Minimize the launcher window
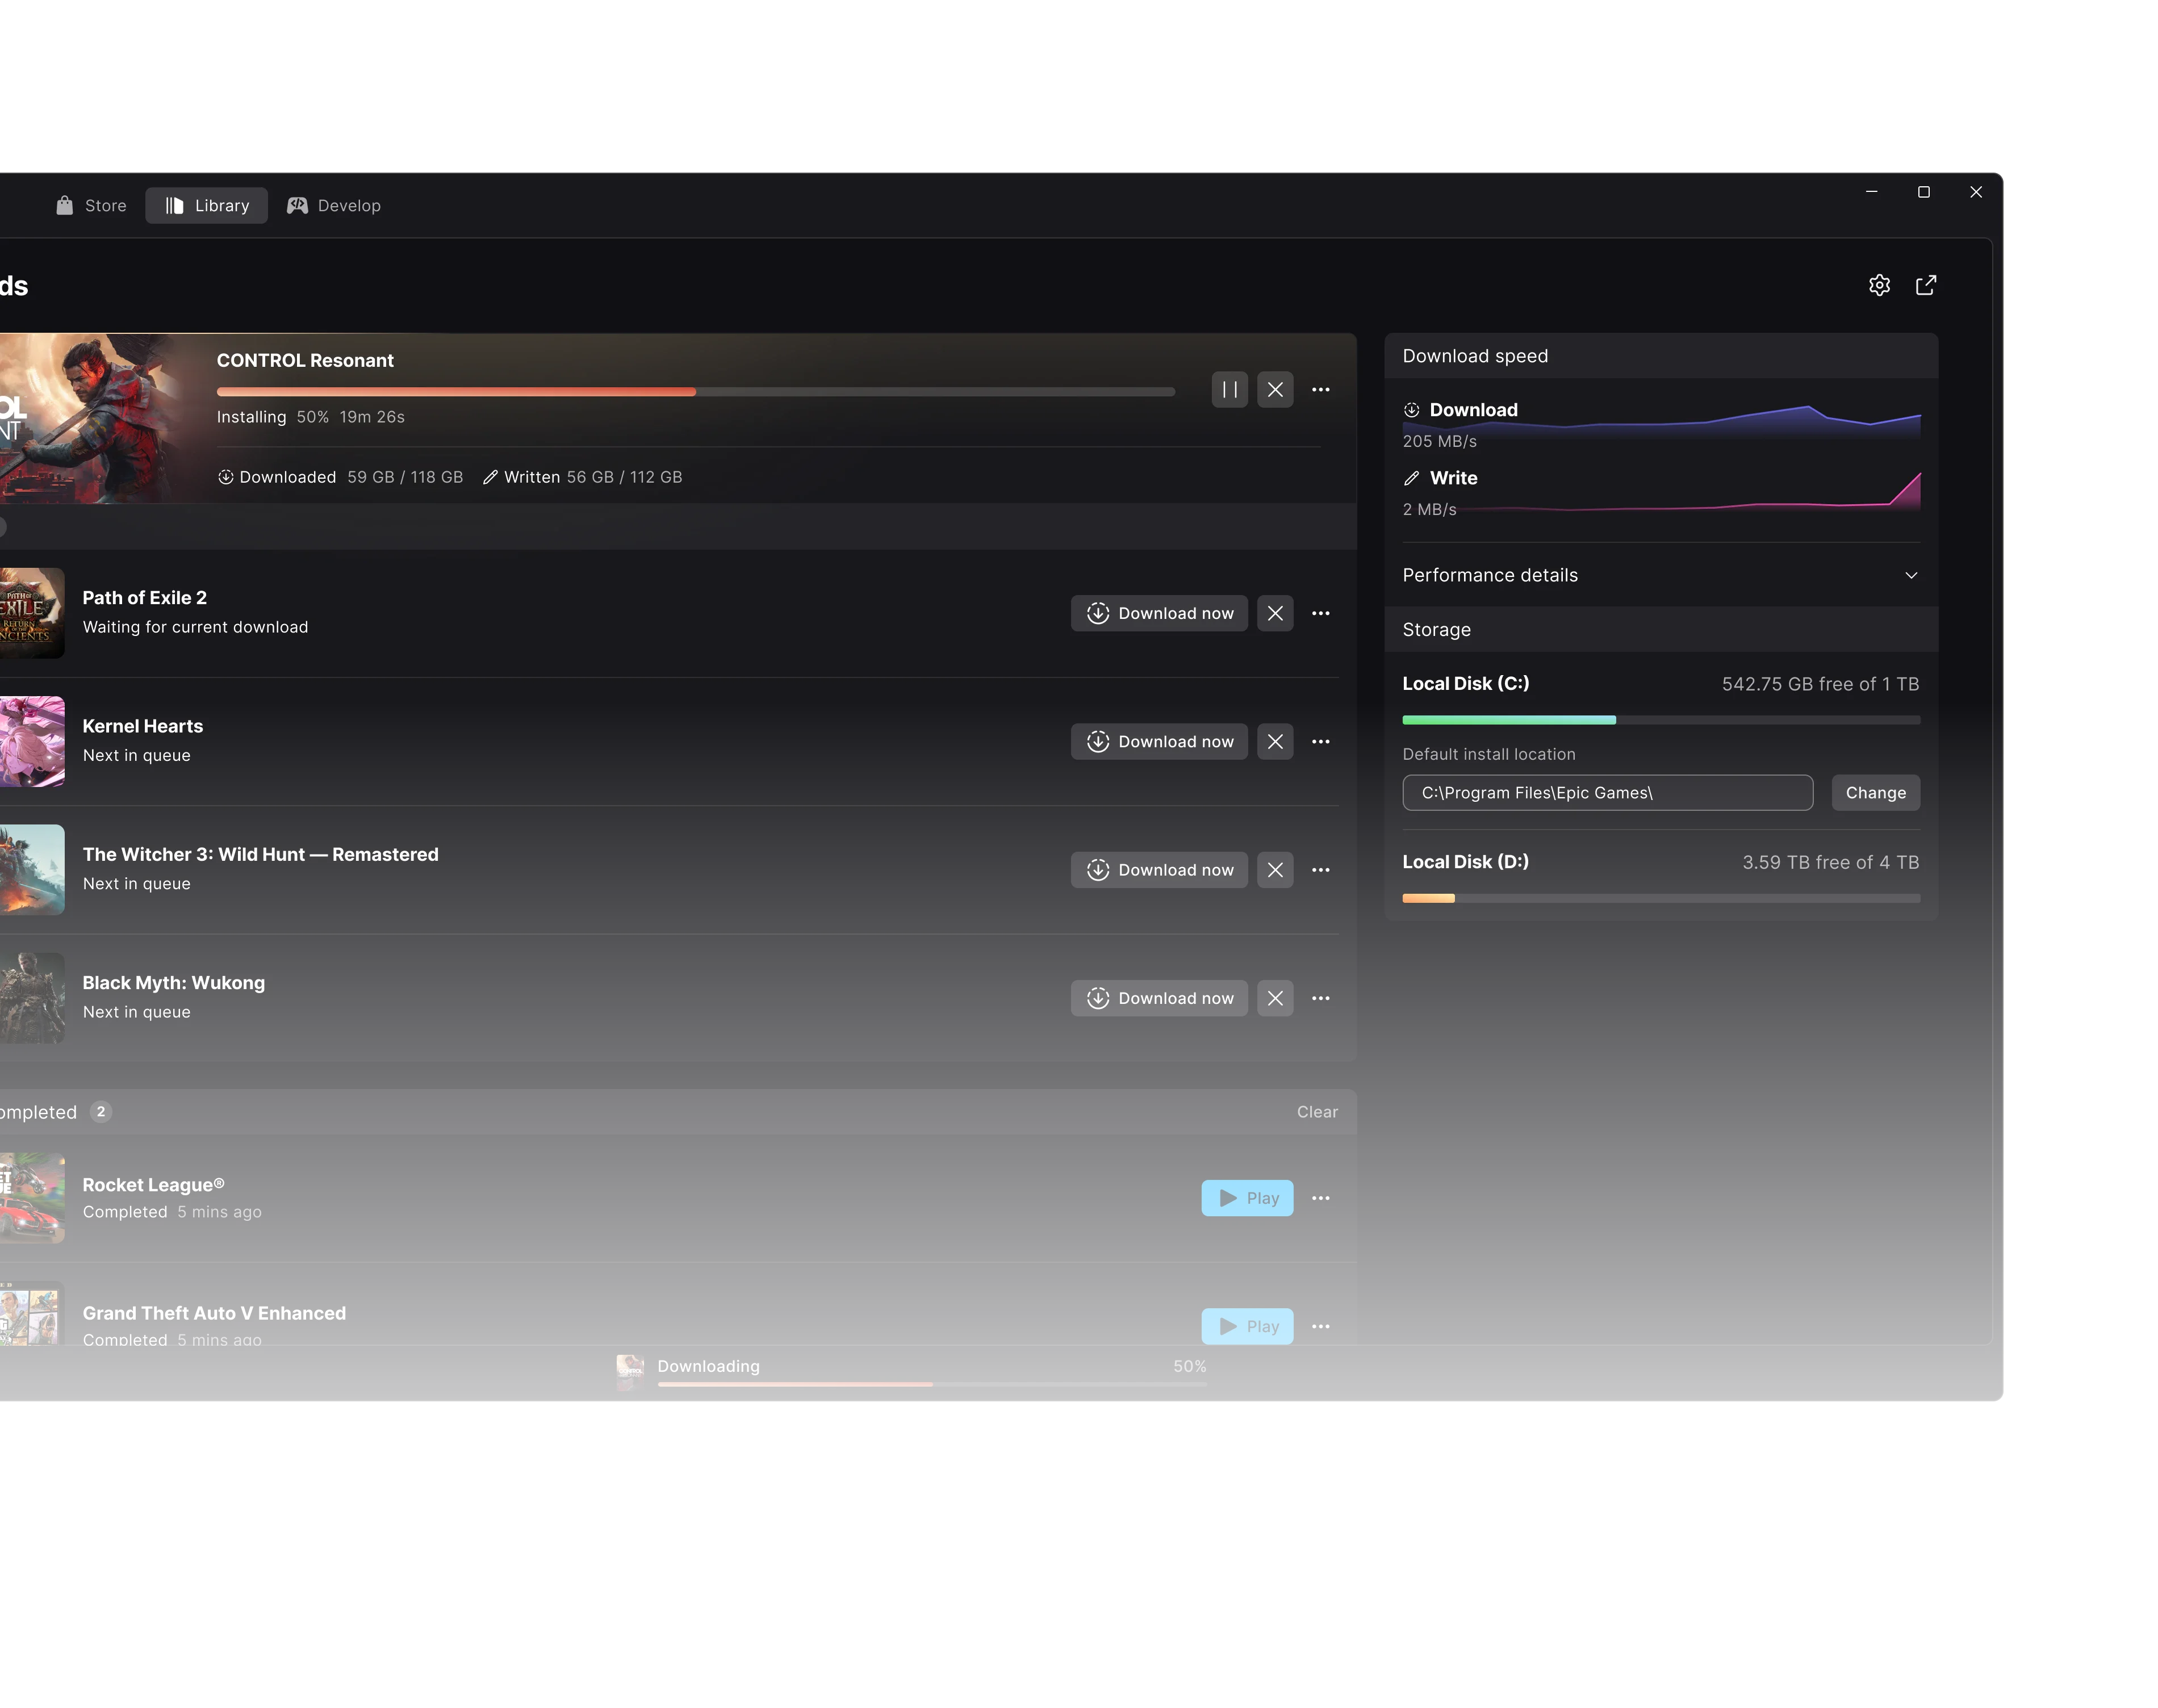The height and width of the screenshot is (1708, 2158). click(1871, 192)
